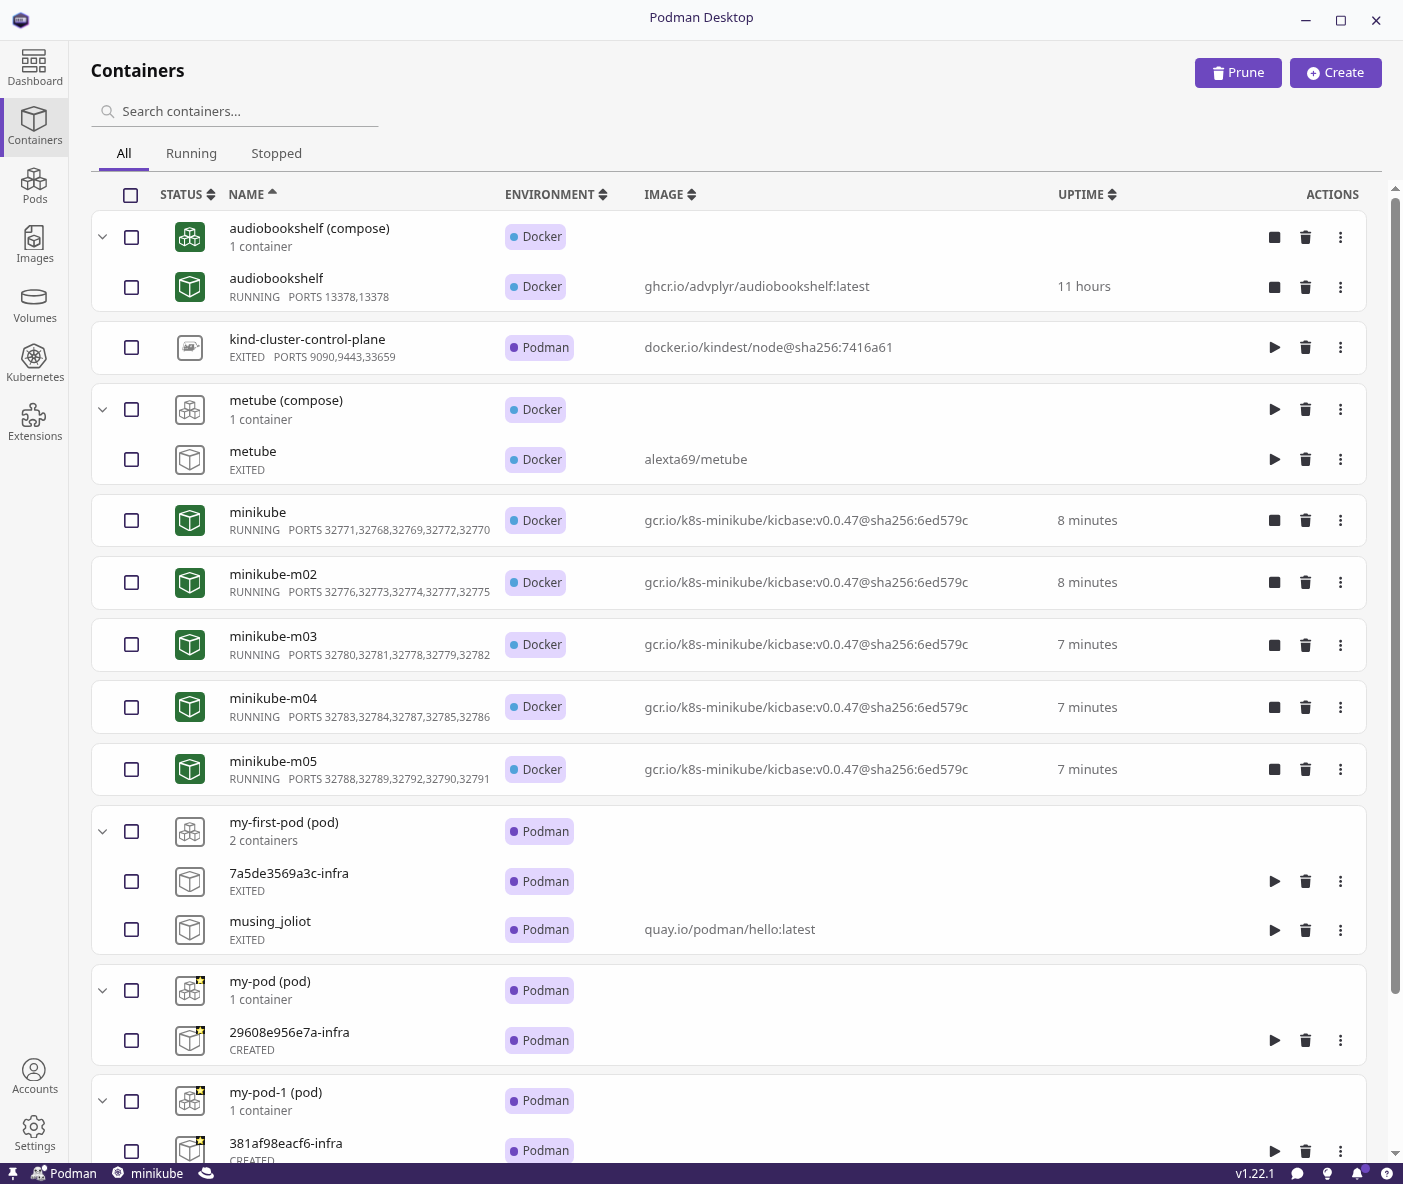Switch to the Stopped tab
The image size is (1403, 1184).
coord(276,154)
